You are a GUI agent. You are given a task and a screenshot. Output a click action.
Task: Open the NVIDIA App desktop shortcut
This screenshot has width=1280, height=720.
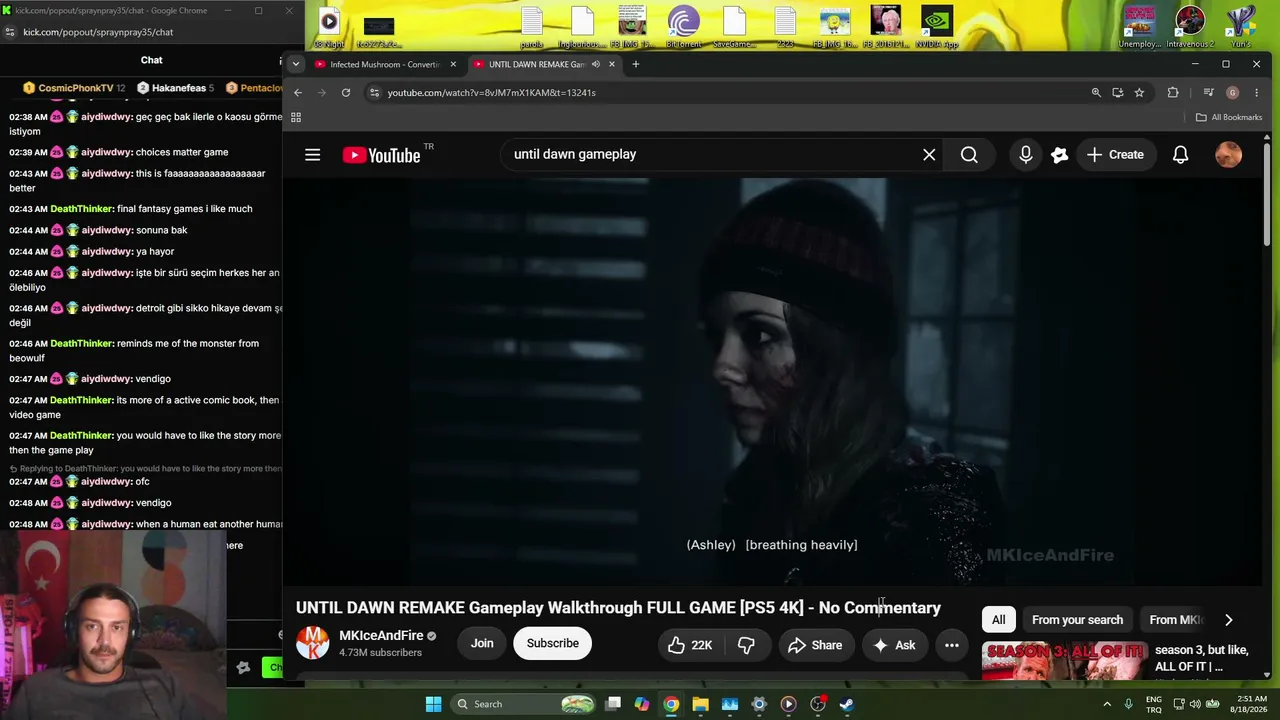click(937, 28)
